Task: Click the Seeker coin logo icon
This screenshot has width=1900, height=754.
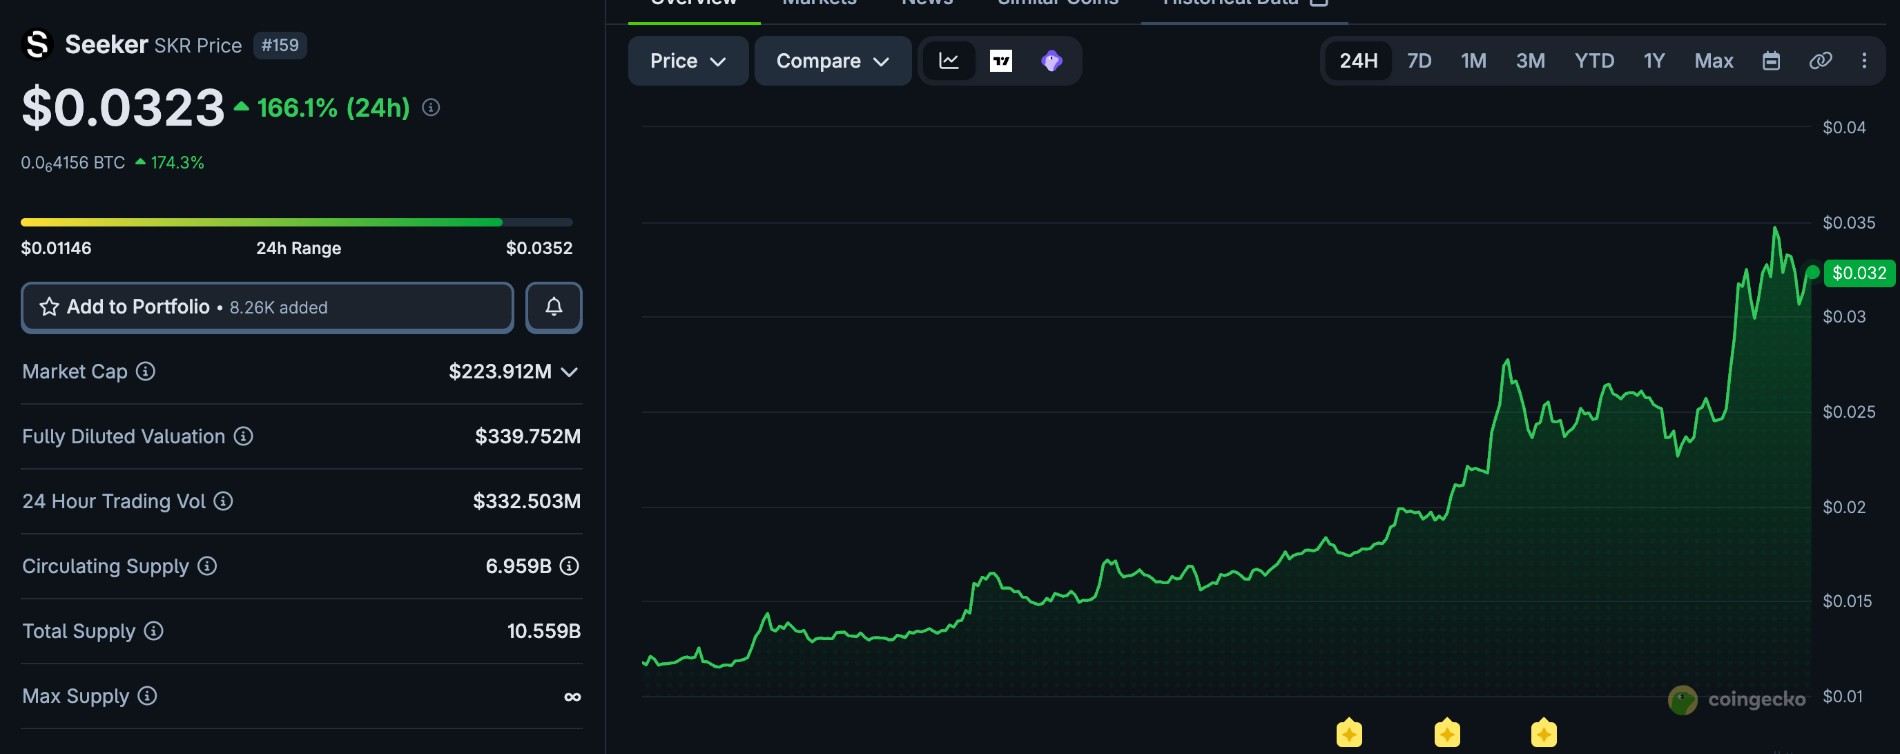Action: 37,44
